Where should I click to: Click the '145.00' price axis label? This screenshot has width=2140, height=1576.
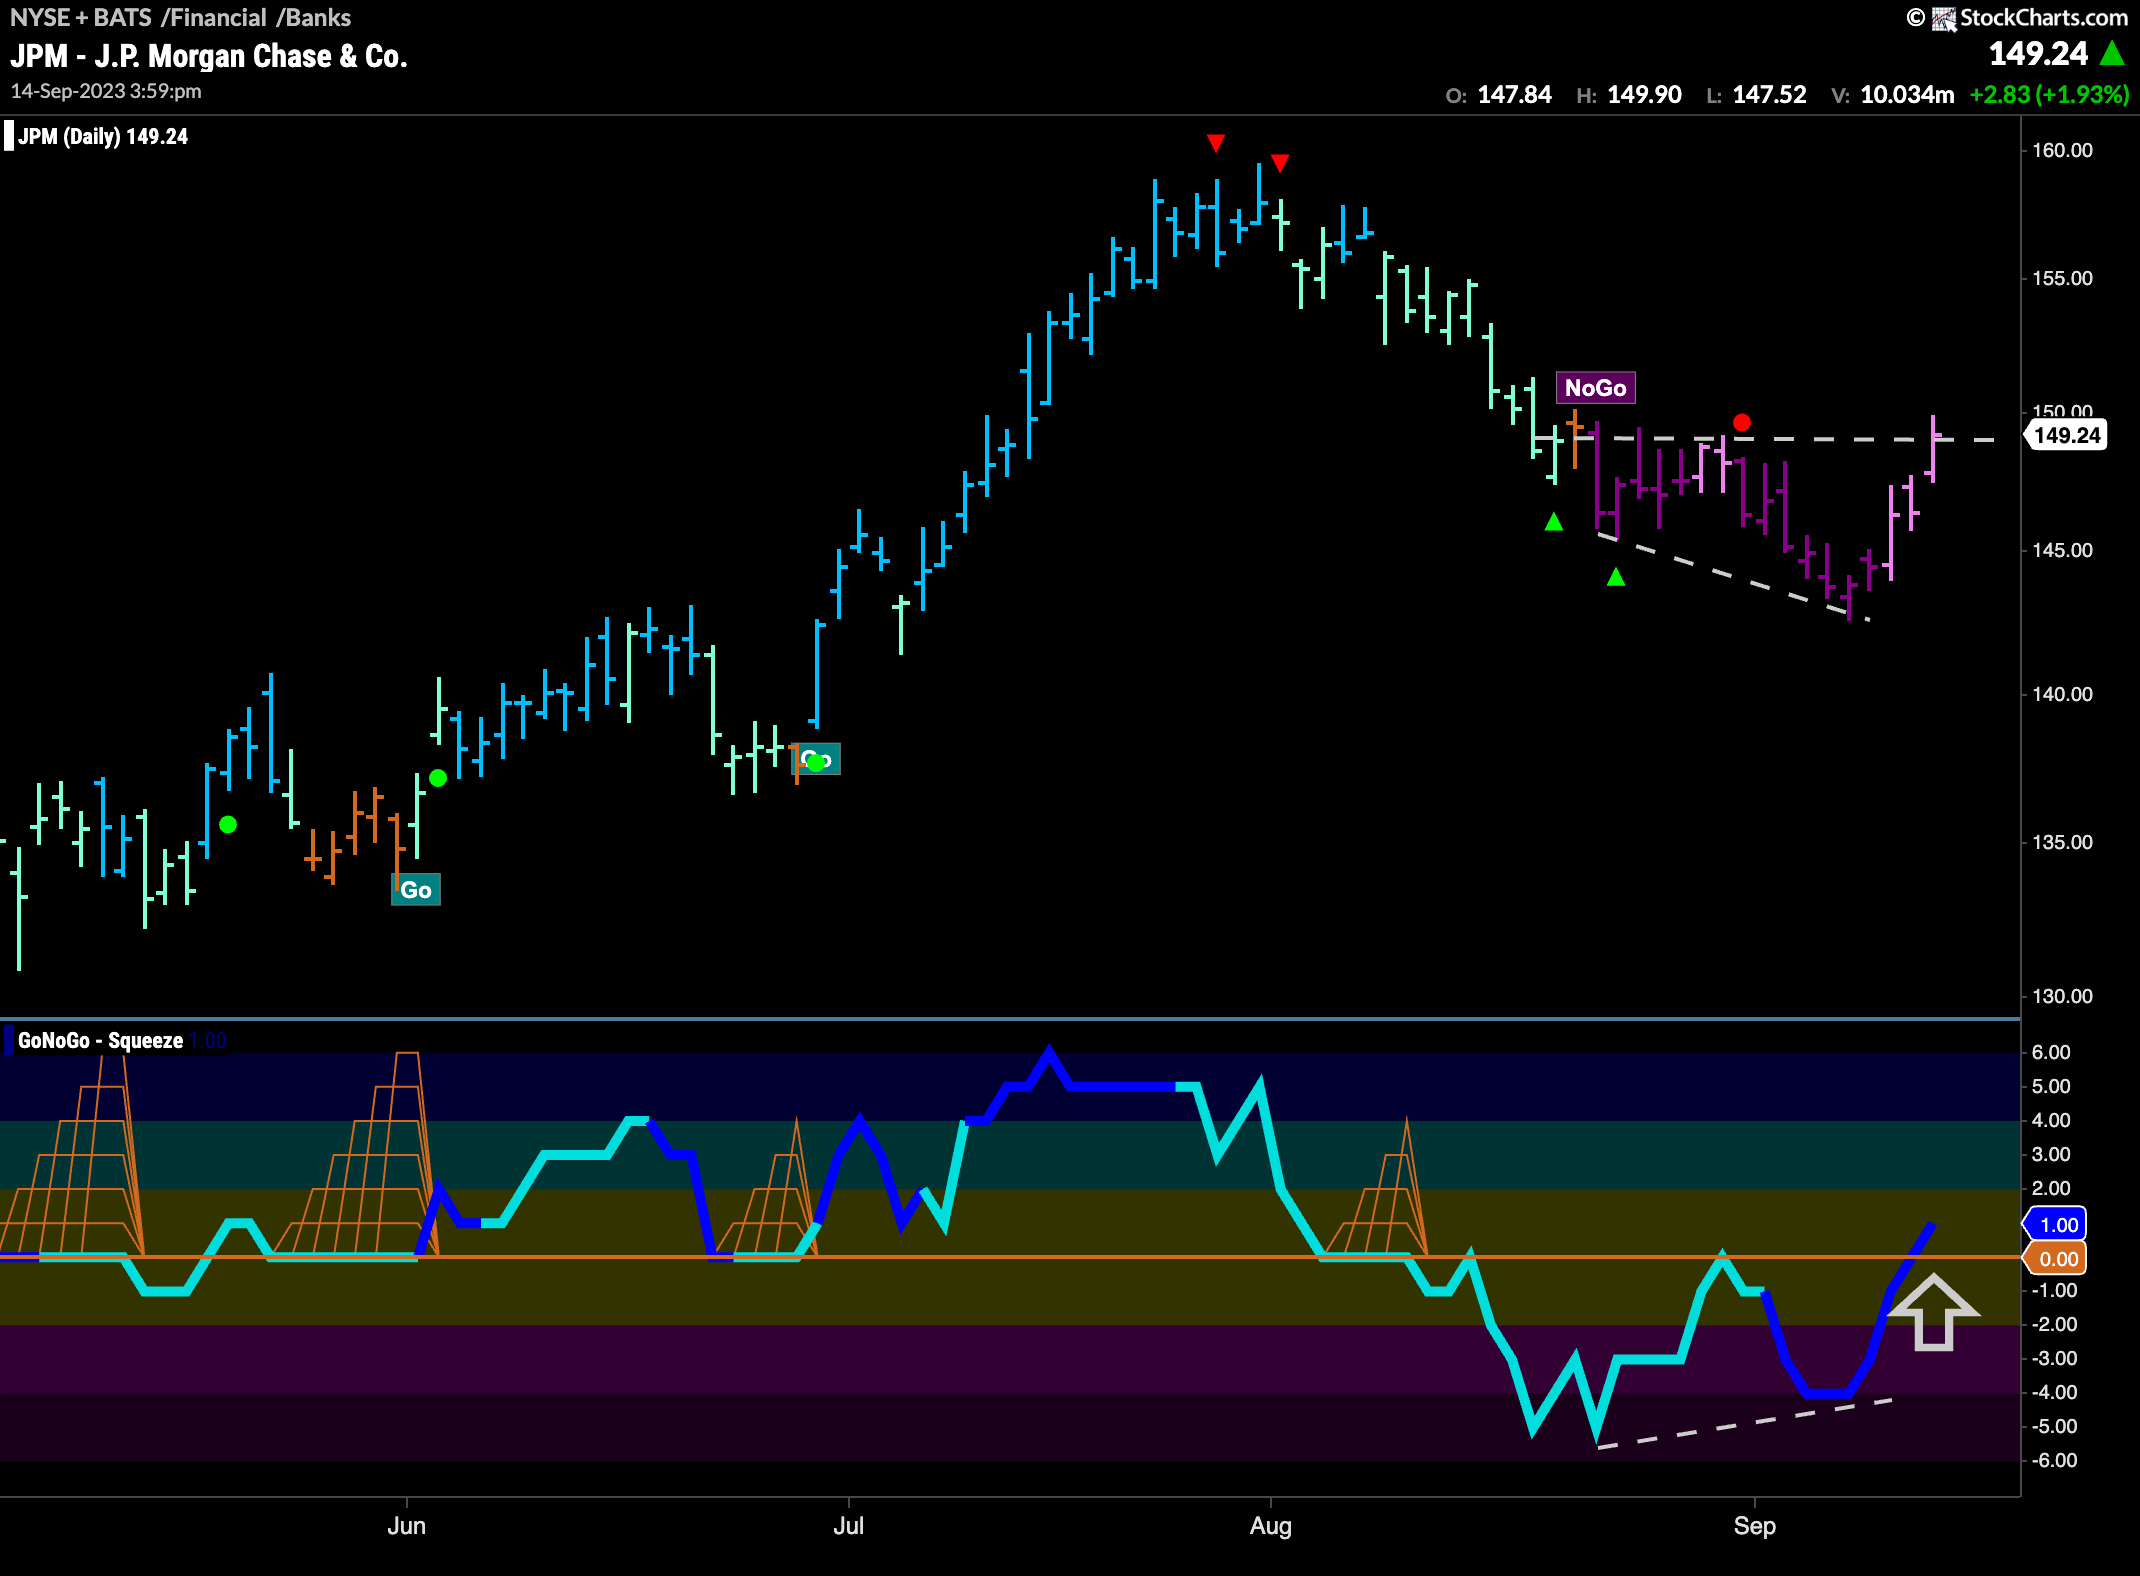tap(2062, 550)
